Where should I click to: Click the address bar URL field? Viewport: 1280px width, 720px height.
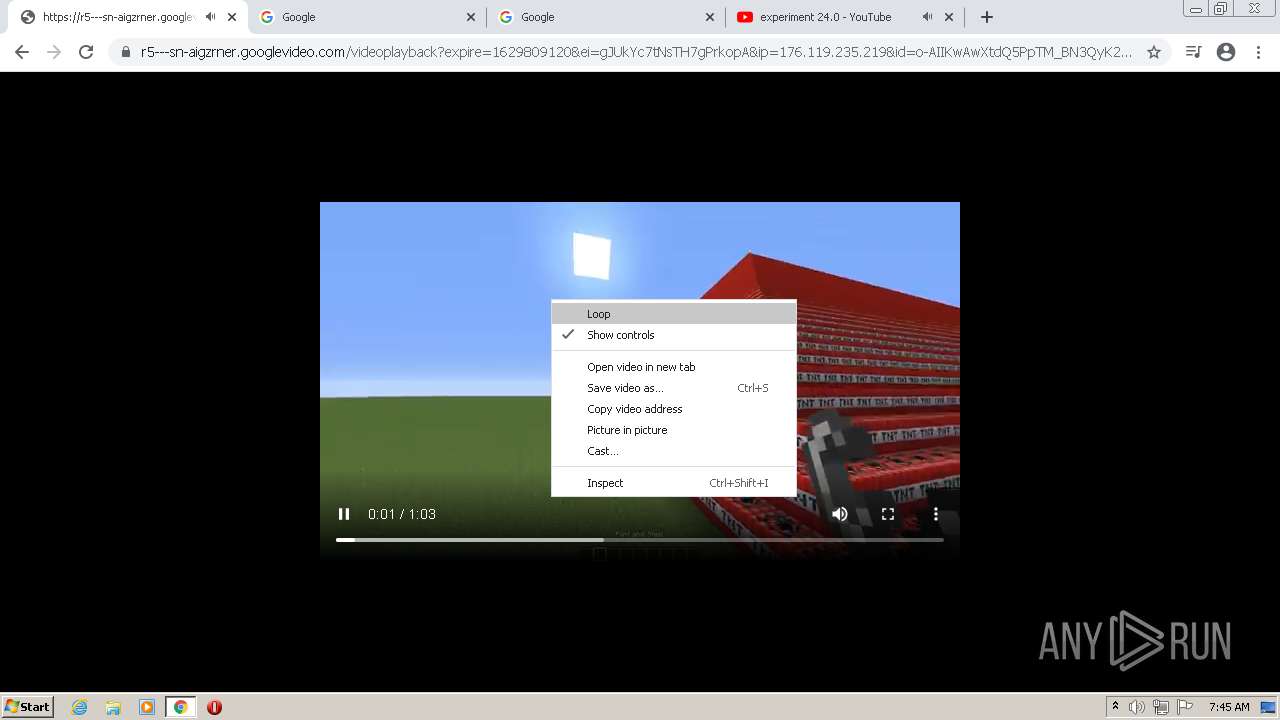(x=636, y=52)
